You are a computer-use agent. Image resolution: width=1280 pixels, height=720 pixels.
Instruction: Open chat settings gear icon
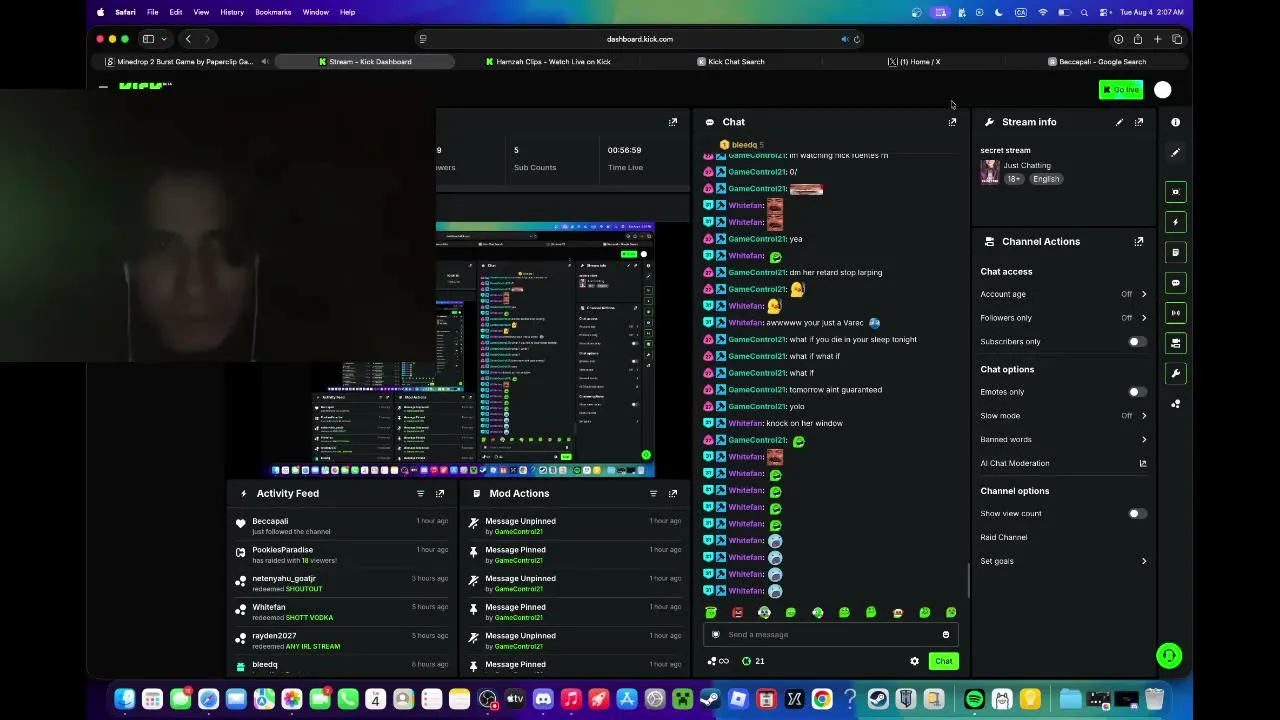coord(914,661)
